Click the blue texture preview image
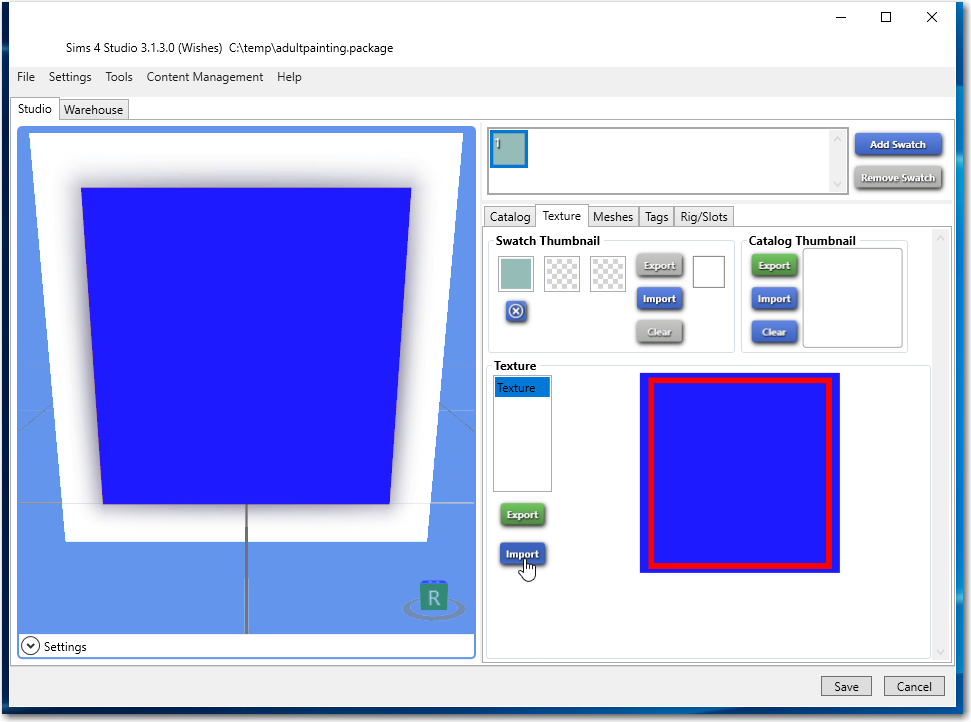This screenshot has height=722, width=971. click(x=739, y=472)
